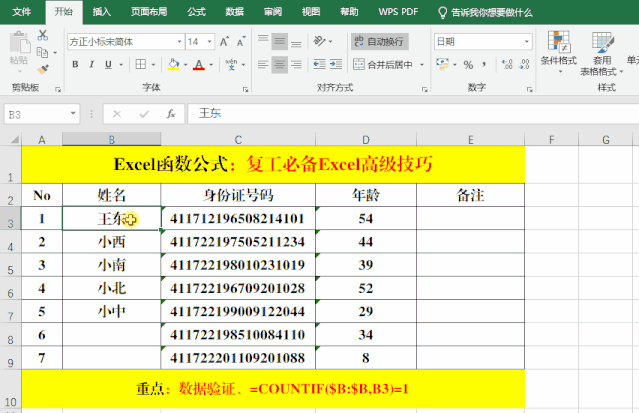
Task: Apply comma style
Action: tap(484, 64)
